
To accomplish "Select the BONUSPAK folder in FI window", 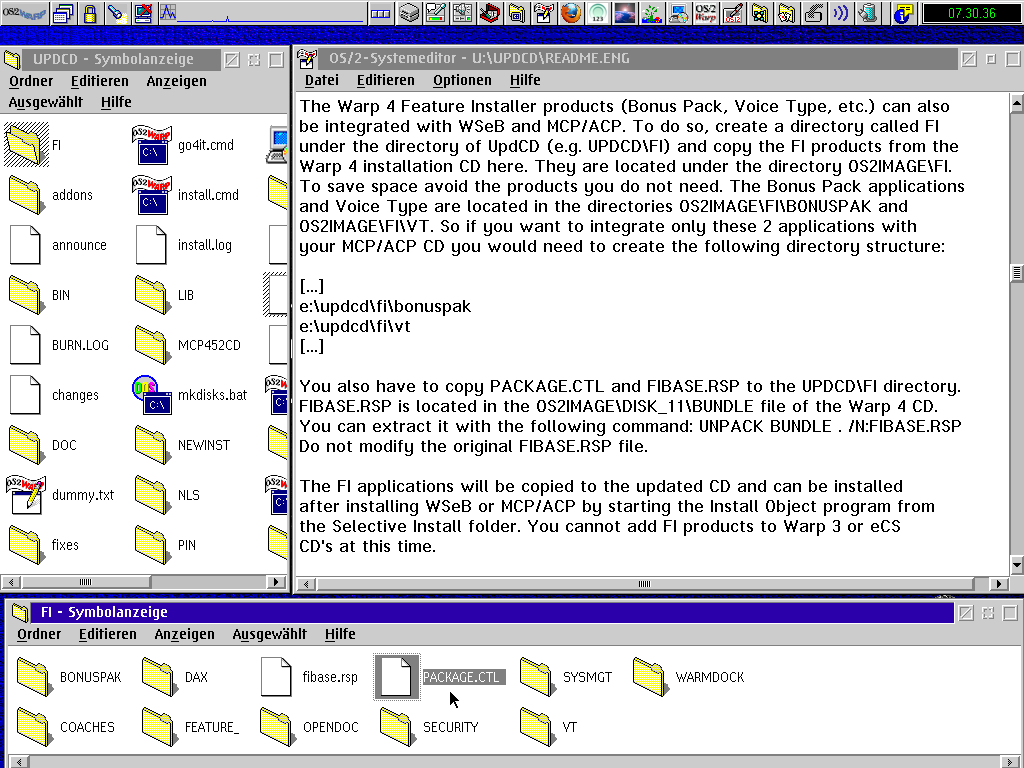I will [x=34, y=677].
